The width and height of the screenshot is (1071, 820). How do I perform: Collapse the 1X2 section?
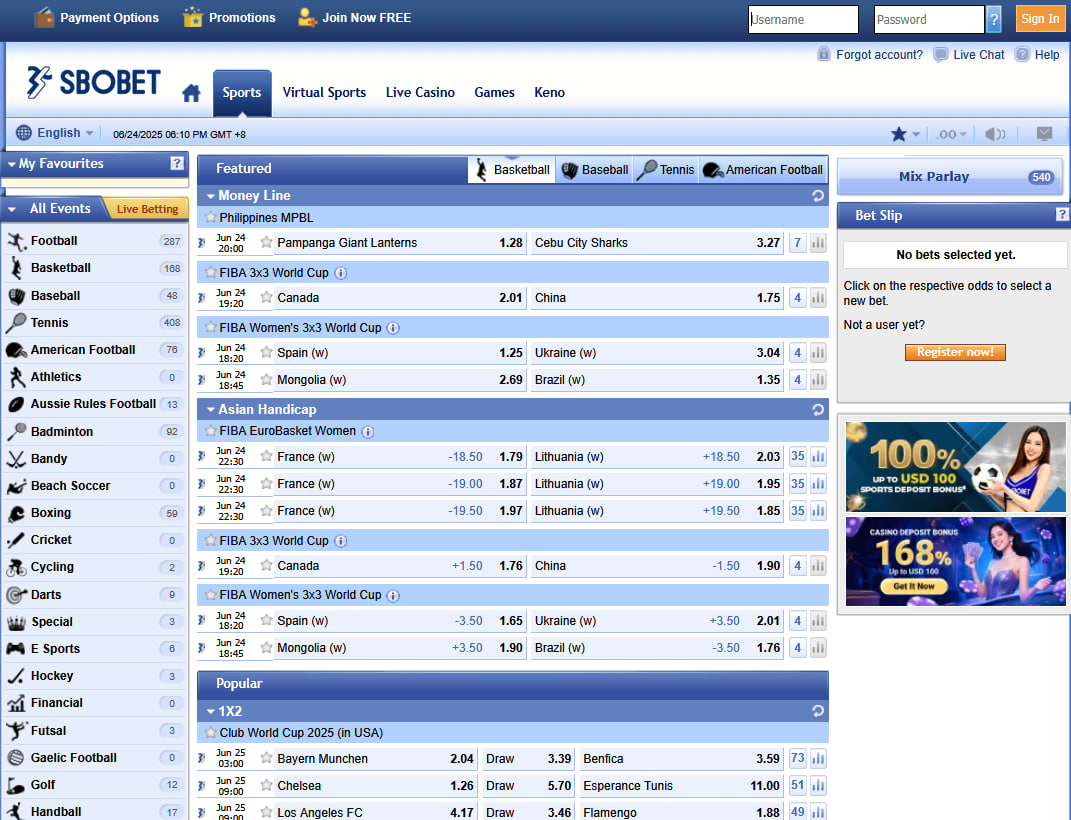[x=210, y=711]
